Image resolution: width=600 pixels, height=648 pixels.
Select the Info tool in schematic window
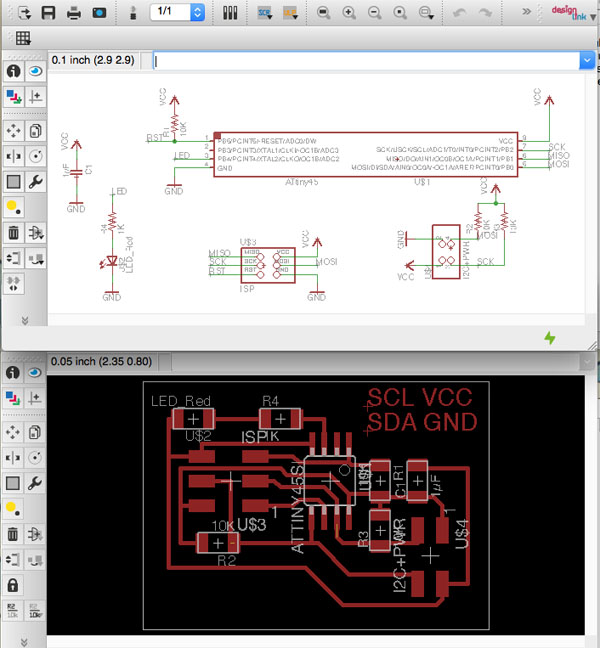click(13, 71)
